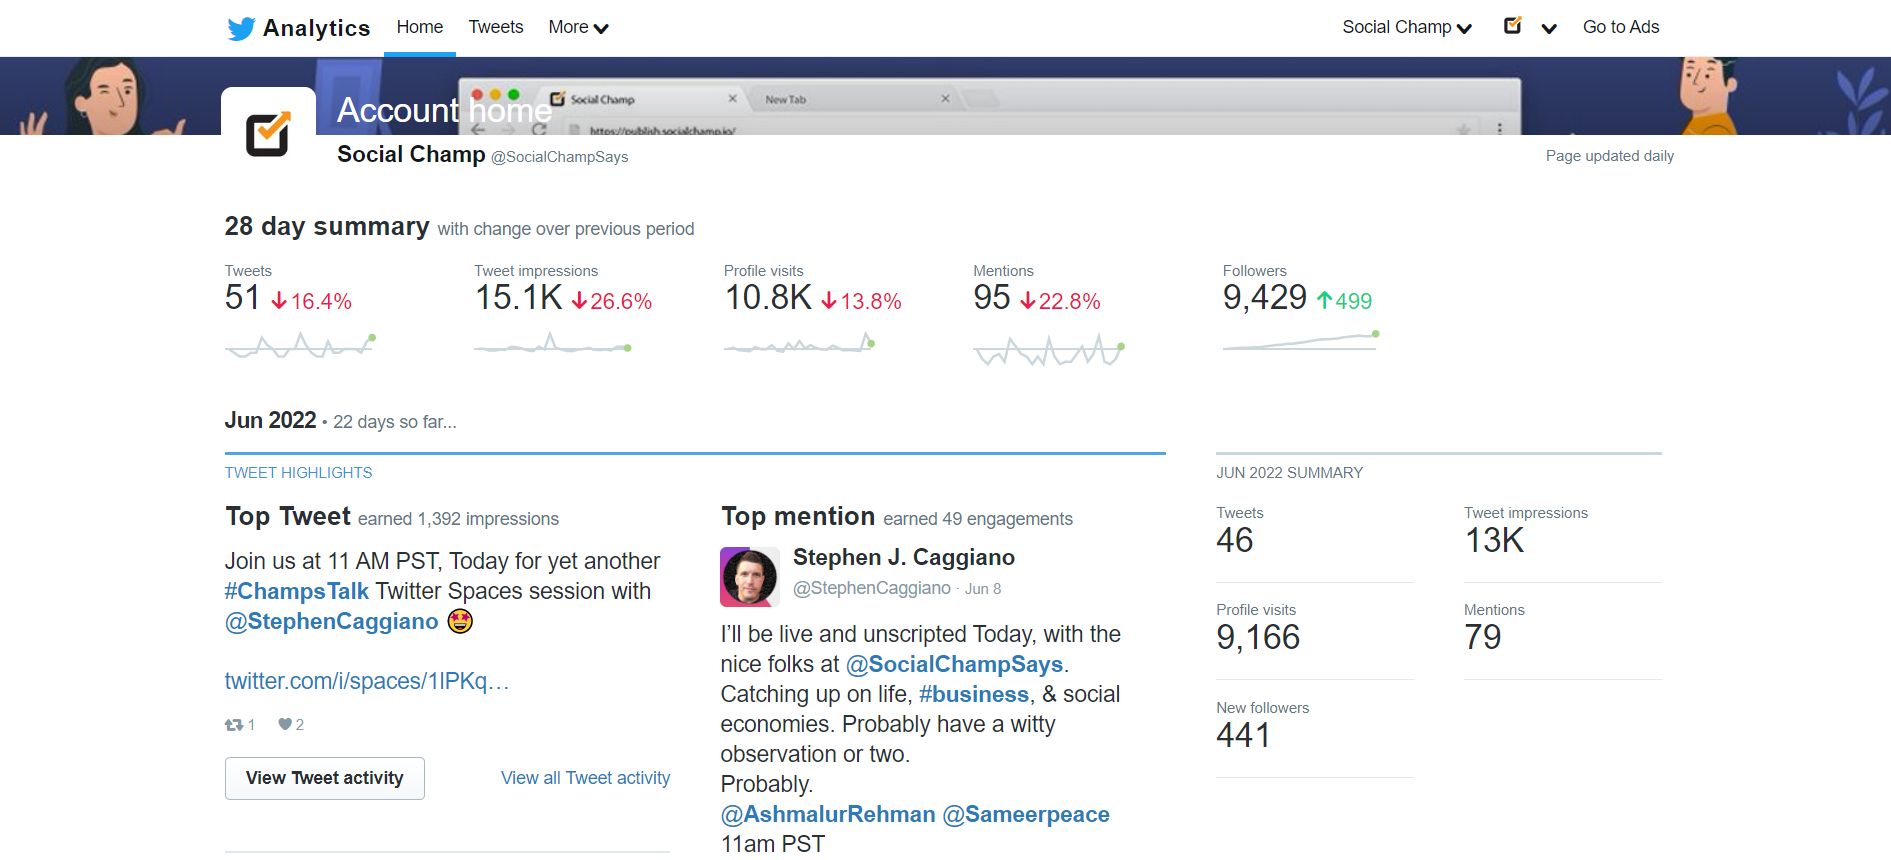
Task: Open the Home tab
Action: tap(420, 27)
